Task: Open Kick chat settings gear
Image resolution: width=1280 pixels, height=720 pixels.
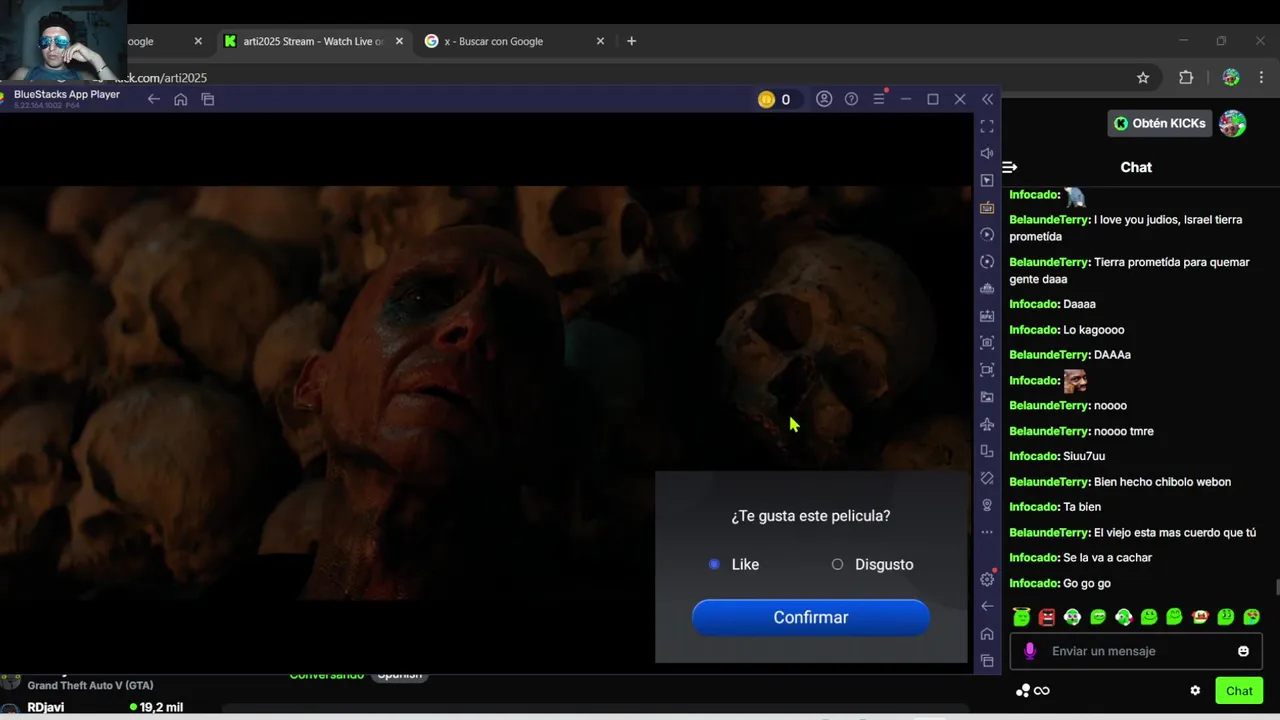Action: [x=1195, y=690]
